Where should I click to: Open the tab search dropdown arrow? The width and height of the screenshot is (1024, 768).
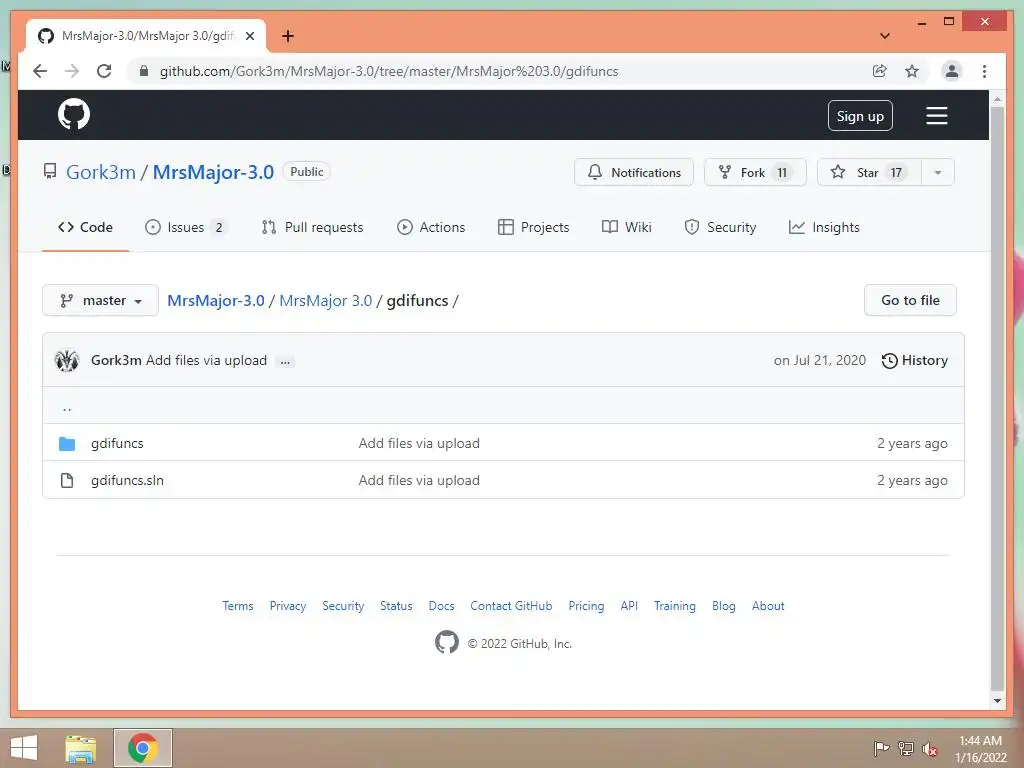click(885, 36)
